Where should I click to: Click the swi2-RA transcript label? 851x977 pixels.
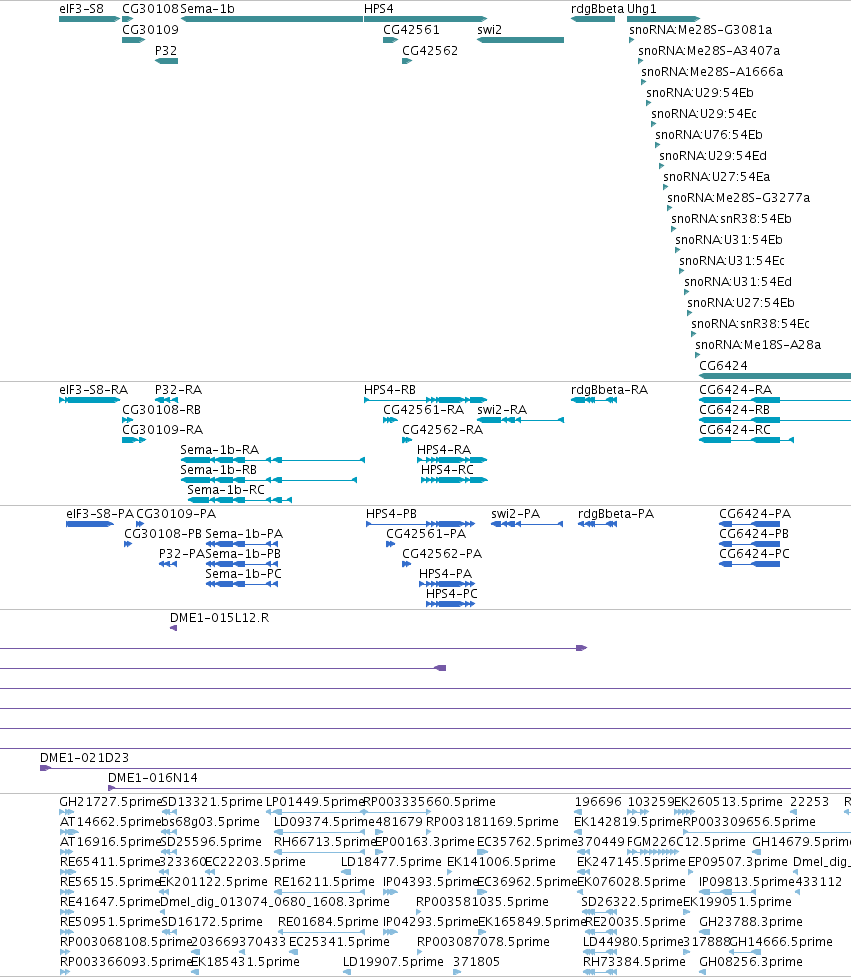click(x=502, y=410)
